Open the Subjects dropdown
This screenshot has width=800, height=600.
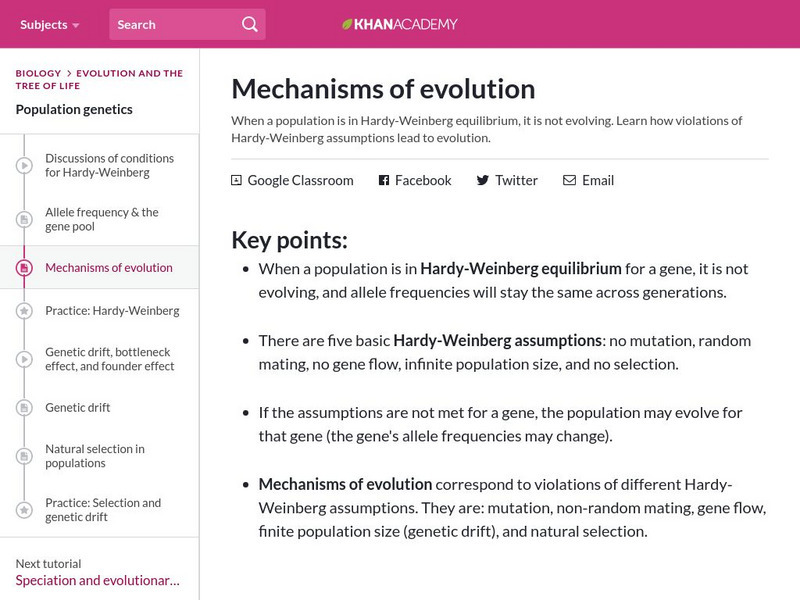tap(42, 23)
